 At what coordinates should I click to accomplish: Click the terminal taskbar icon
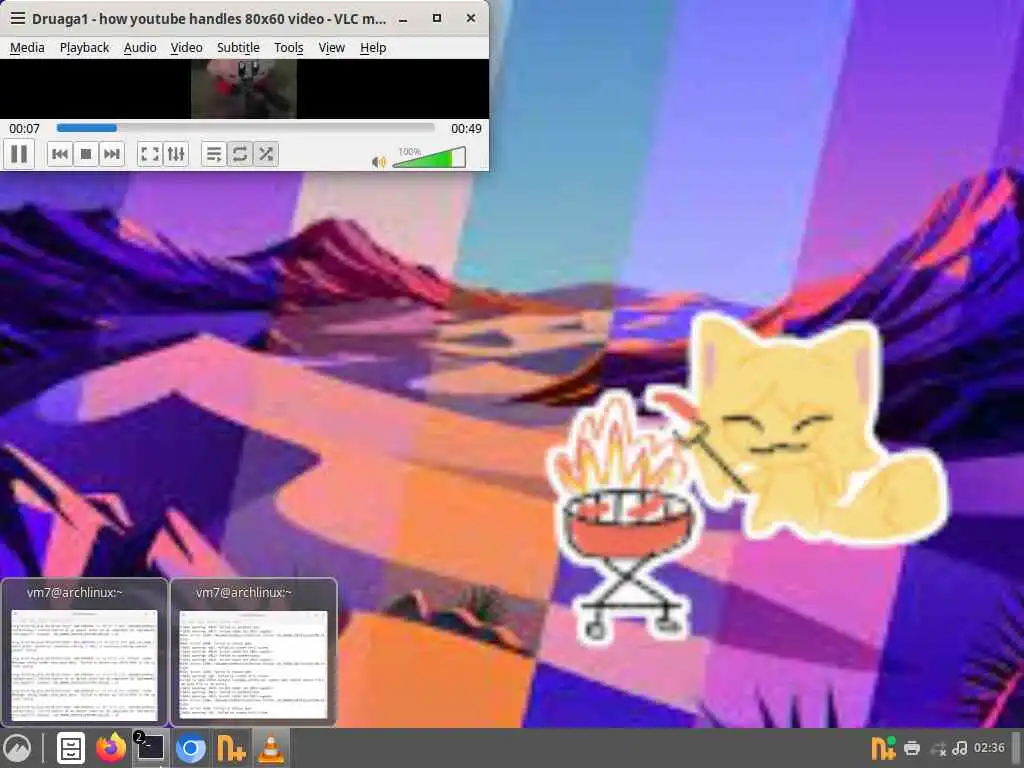(x=150, y=748)
